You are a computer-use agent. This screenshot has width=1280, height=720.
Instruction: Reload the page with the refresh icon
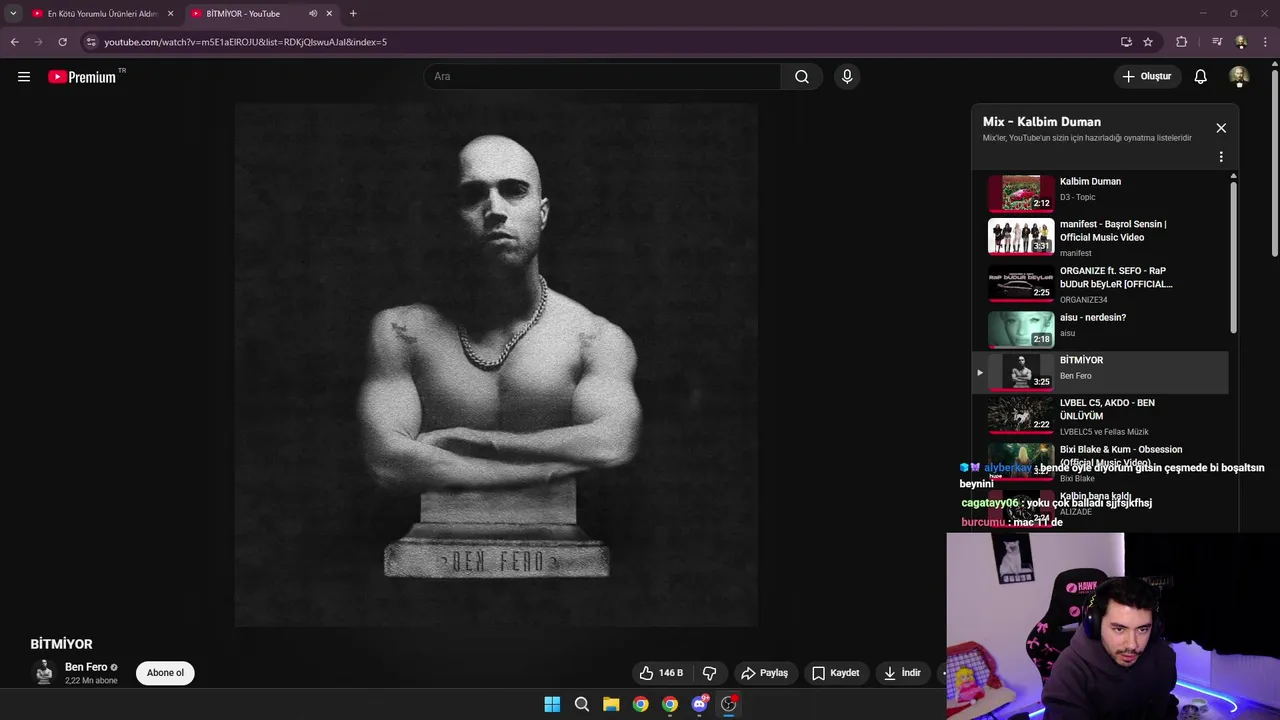click(x=62, y=42)
